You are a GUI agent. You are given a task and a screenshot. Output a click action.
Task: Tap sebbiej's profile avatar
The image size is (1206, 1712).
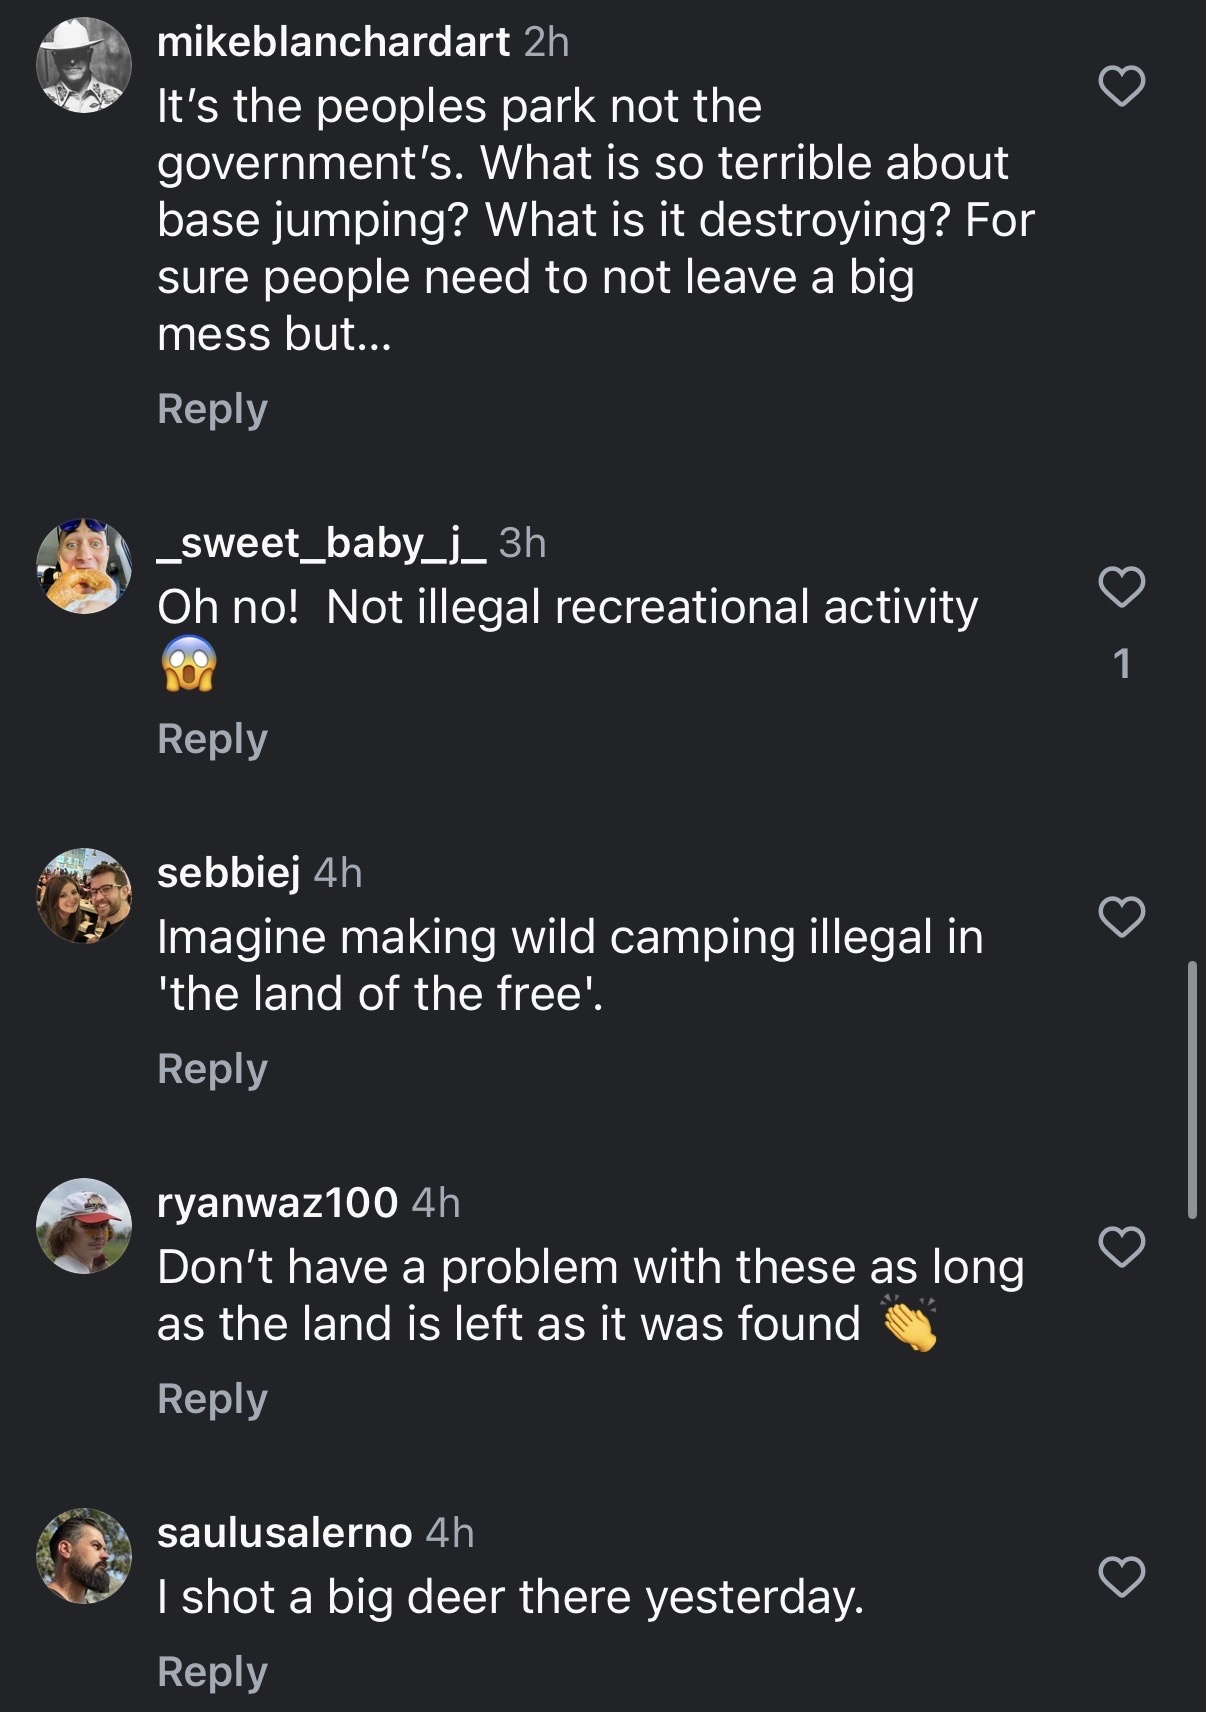[x=84, y=896]
